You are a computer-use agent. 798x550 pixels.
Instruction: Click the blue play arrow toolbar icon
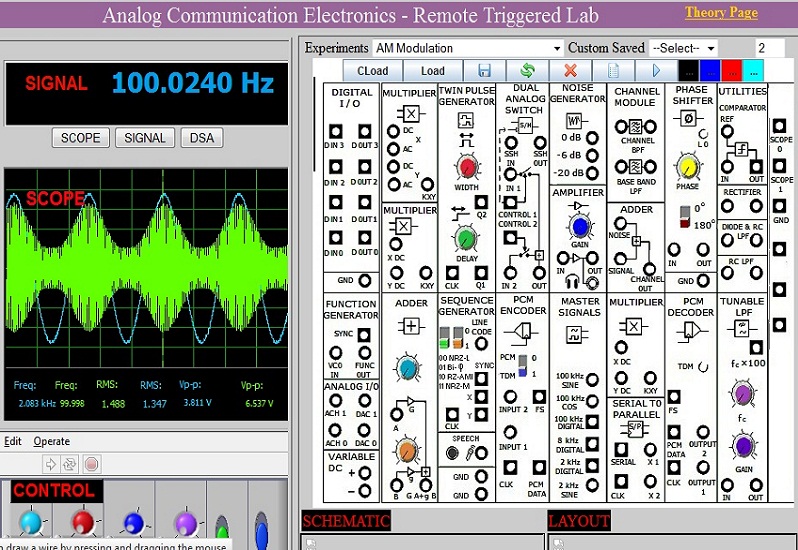(x=656, y=71)
